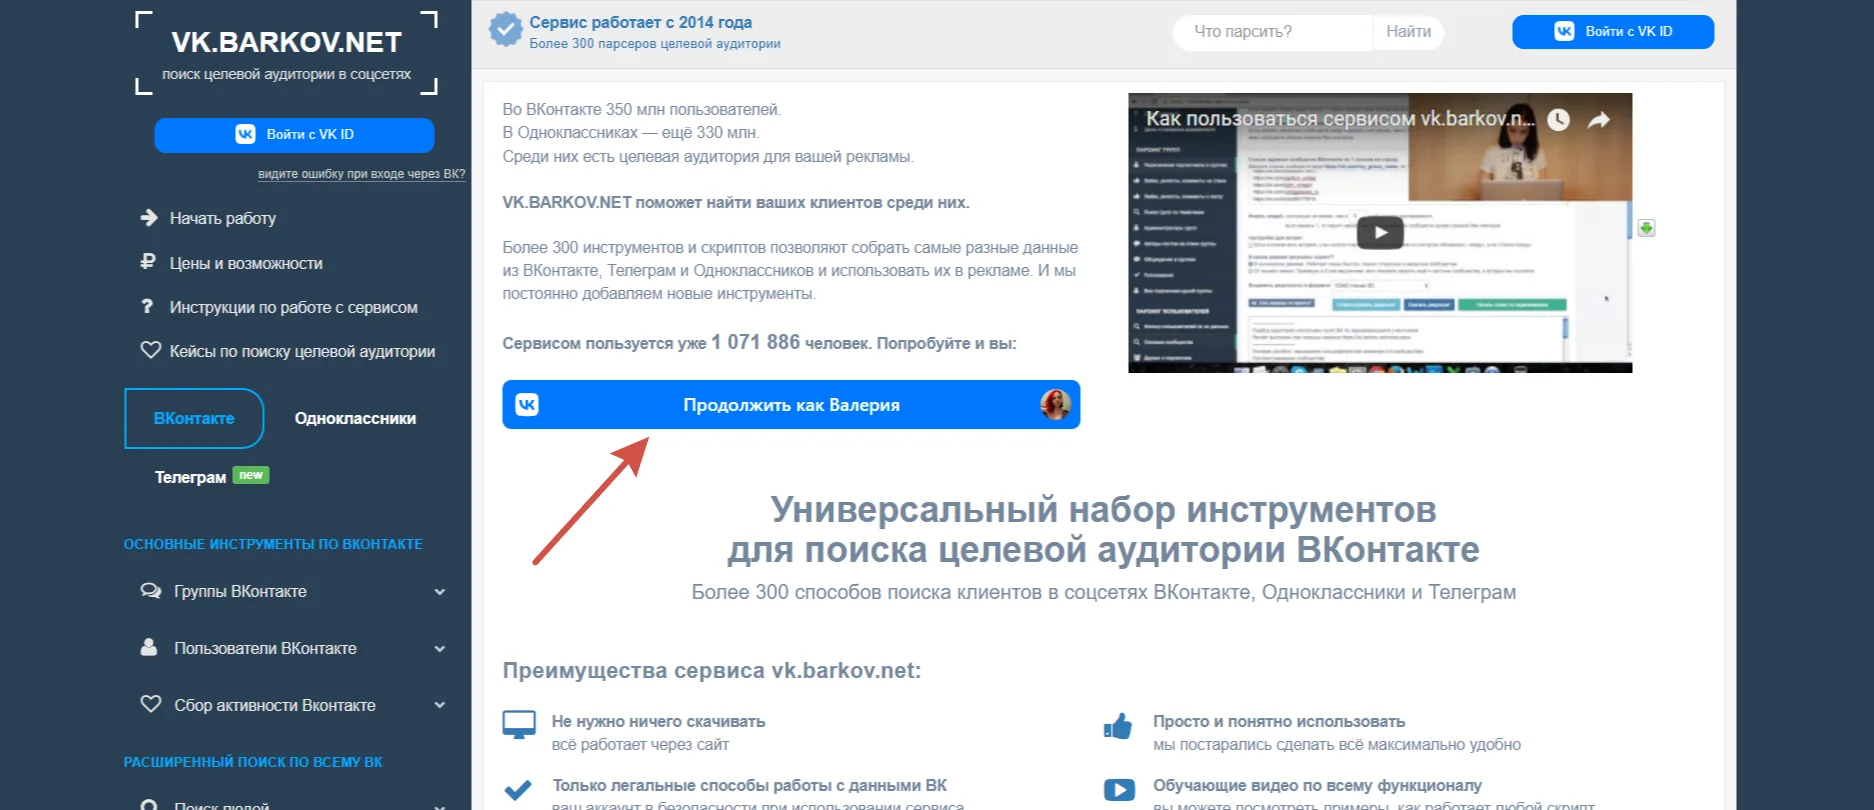This screenshot has height=810, width=1874.
Task: Click the video's Watch Later clock icon
Action: tap(1558, 120)
